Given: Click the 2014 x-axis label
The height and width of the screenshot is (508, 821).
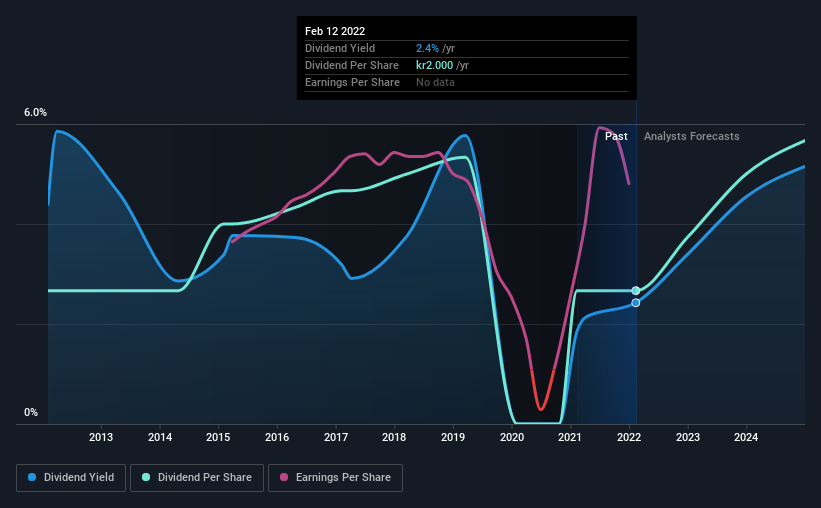Looking at the screenshot, I should pyautogui.click(x=160, y=437).
